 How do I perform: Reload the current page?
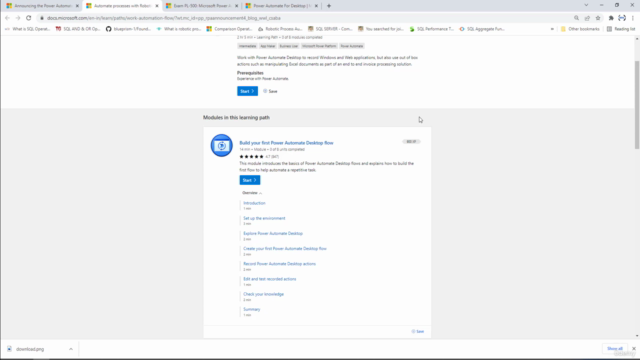(x=29, y=18)
